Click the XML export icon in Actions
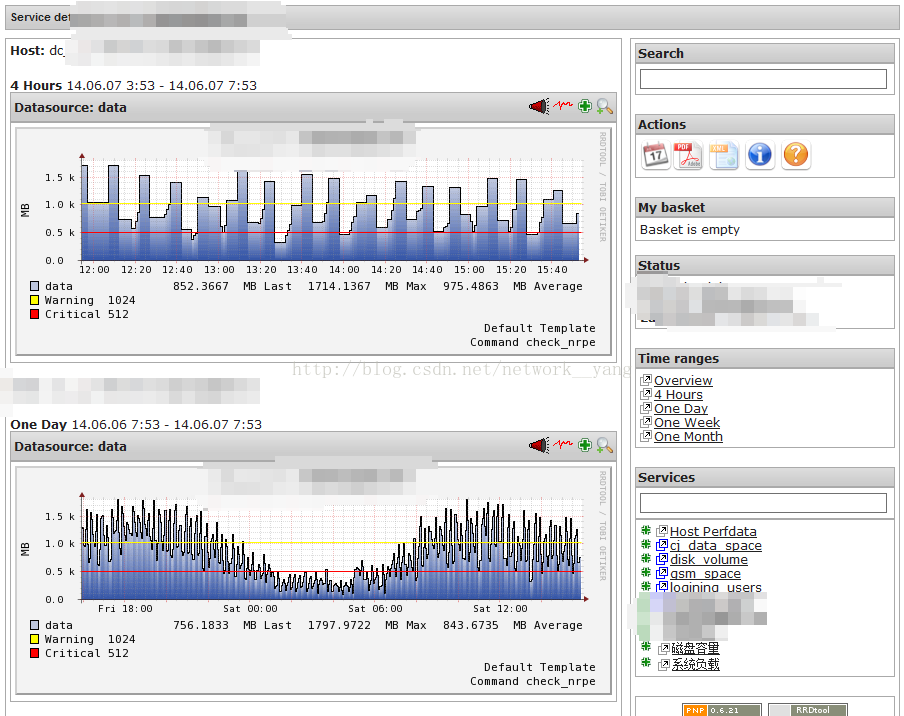Image resolution: width=904 pixels, height=716 pixels. (724, 154)
